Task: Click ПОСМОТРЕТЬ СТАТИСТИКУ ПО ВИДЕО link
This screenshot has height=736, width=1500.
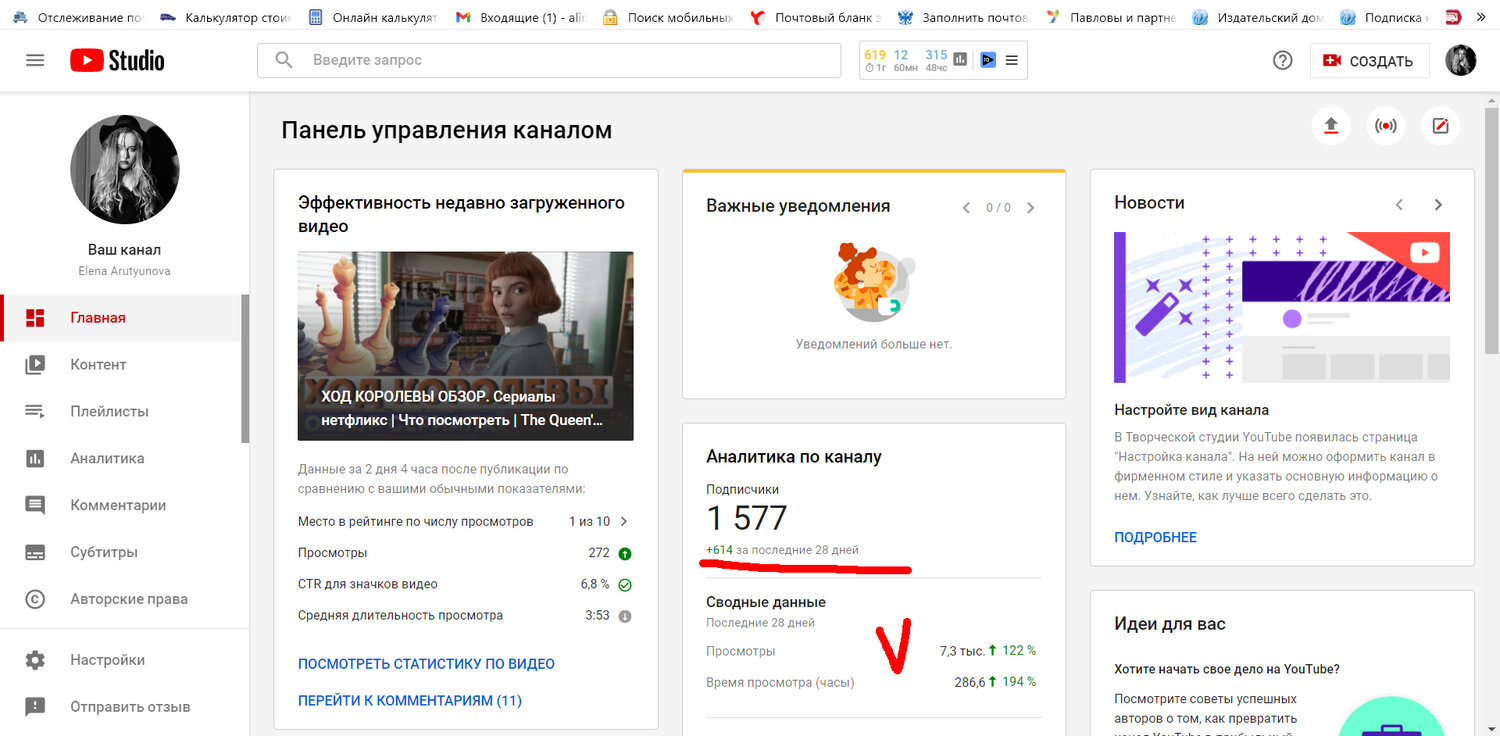Action: pyautogui.click(x=426, y=664)
